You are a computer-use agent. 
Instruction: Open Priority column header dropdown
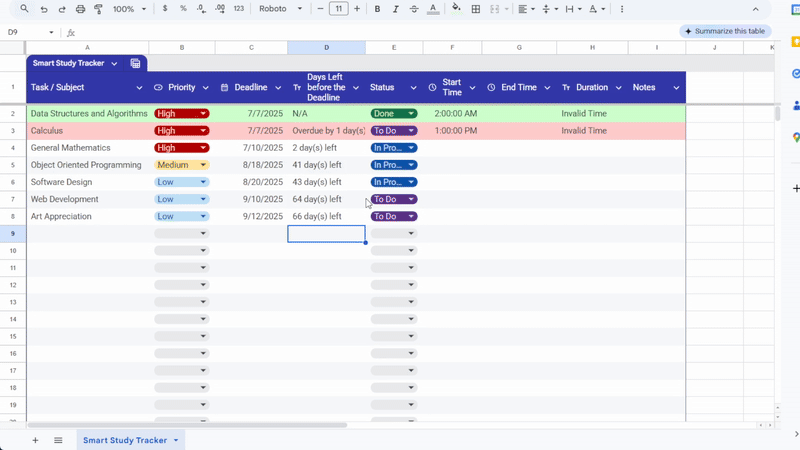pos(206,88)
